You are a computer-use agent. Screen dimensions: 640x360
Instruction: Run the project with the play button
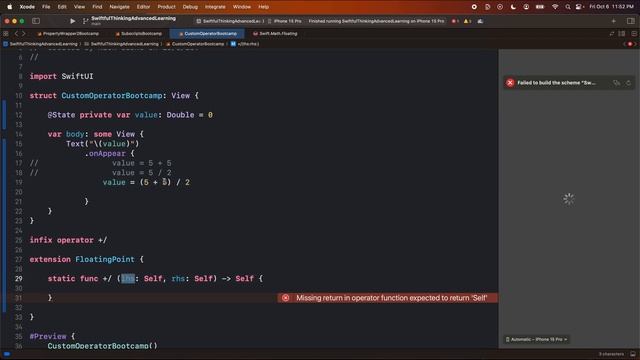tap(72, 21)
